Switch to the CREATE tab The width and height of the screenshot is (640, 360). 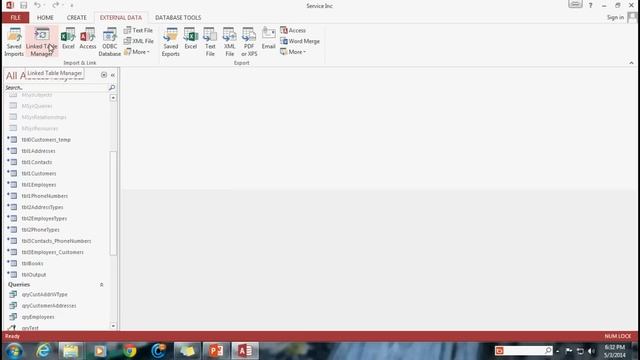pos(77,18)
